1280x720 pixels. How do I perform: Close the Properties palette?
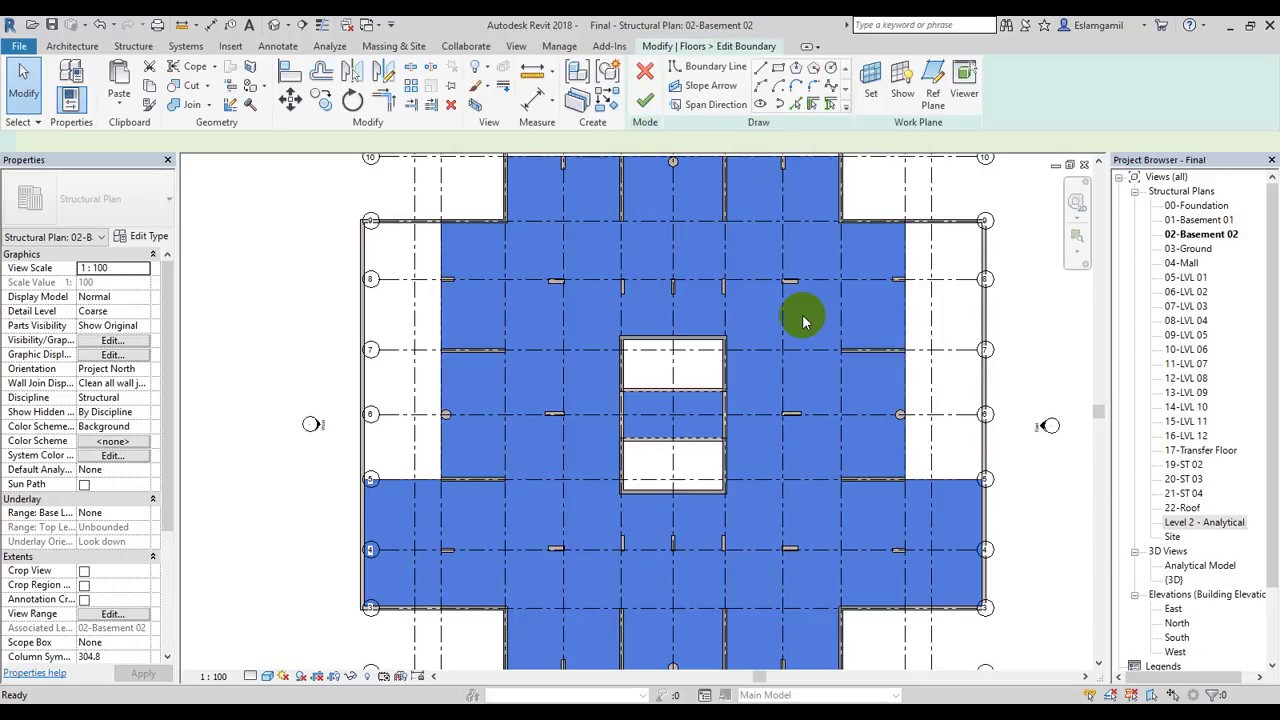tap(167, 160)
